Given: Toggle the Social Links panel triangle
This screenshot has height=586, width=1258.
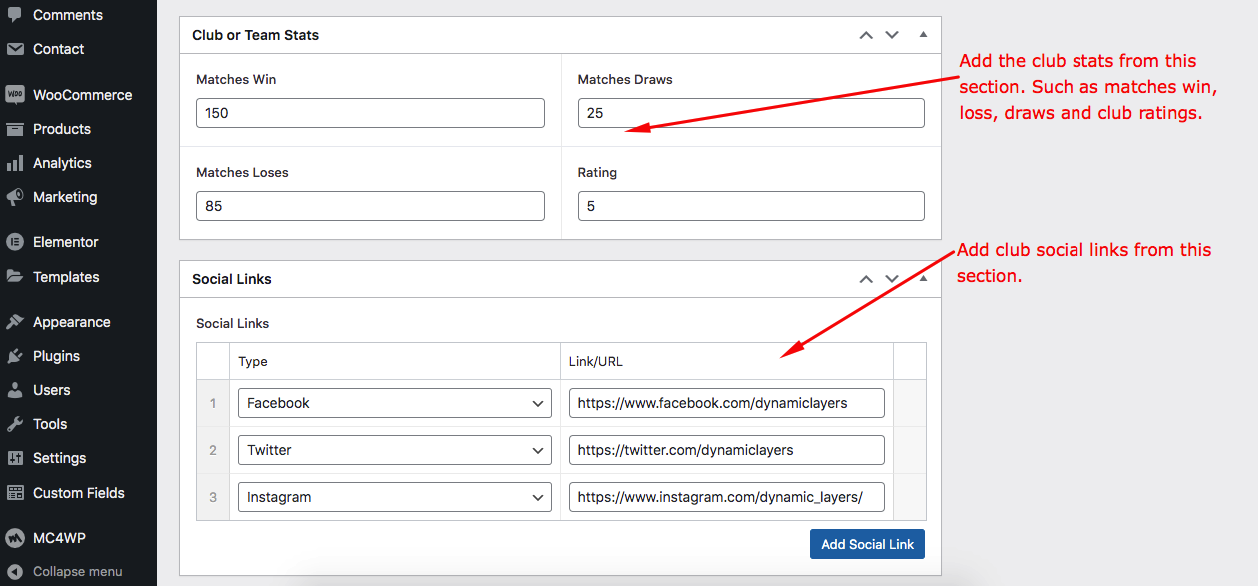Looking at the screenshot, I should 923,279.
